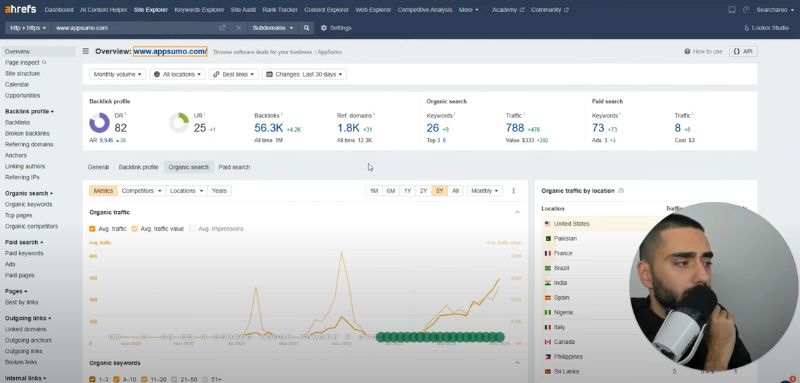Open the http + https protocol dropdown

28,28
